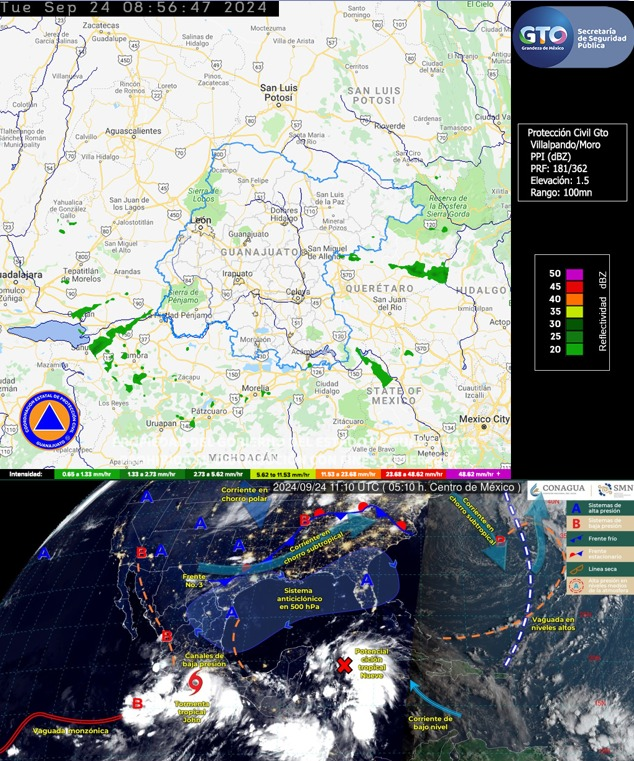
Task: Click the Zacatecas city label
Action: click(101, 25)
